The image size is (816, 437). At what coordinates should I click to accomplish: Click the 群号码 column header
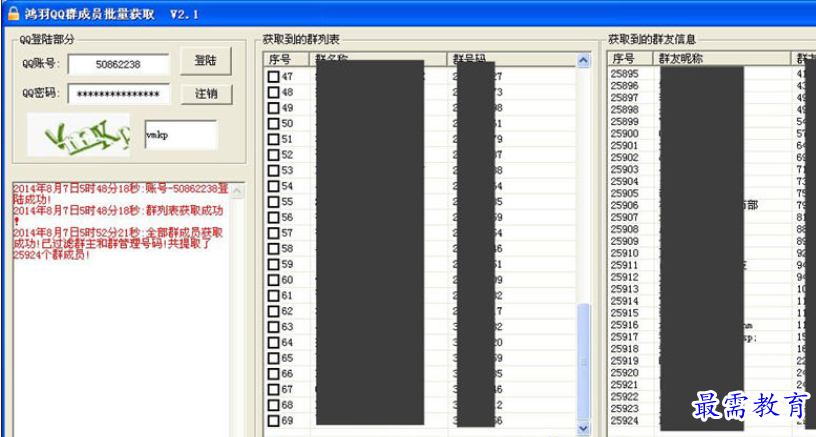tap(512, 59)
